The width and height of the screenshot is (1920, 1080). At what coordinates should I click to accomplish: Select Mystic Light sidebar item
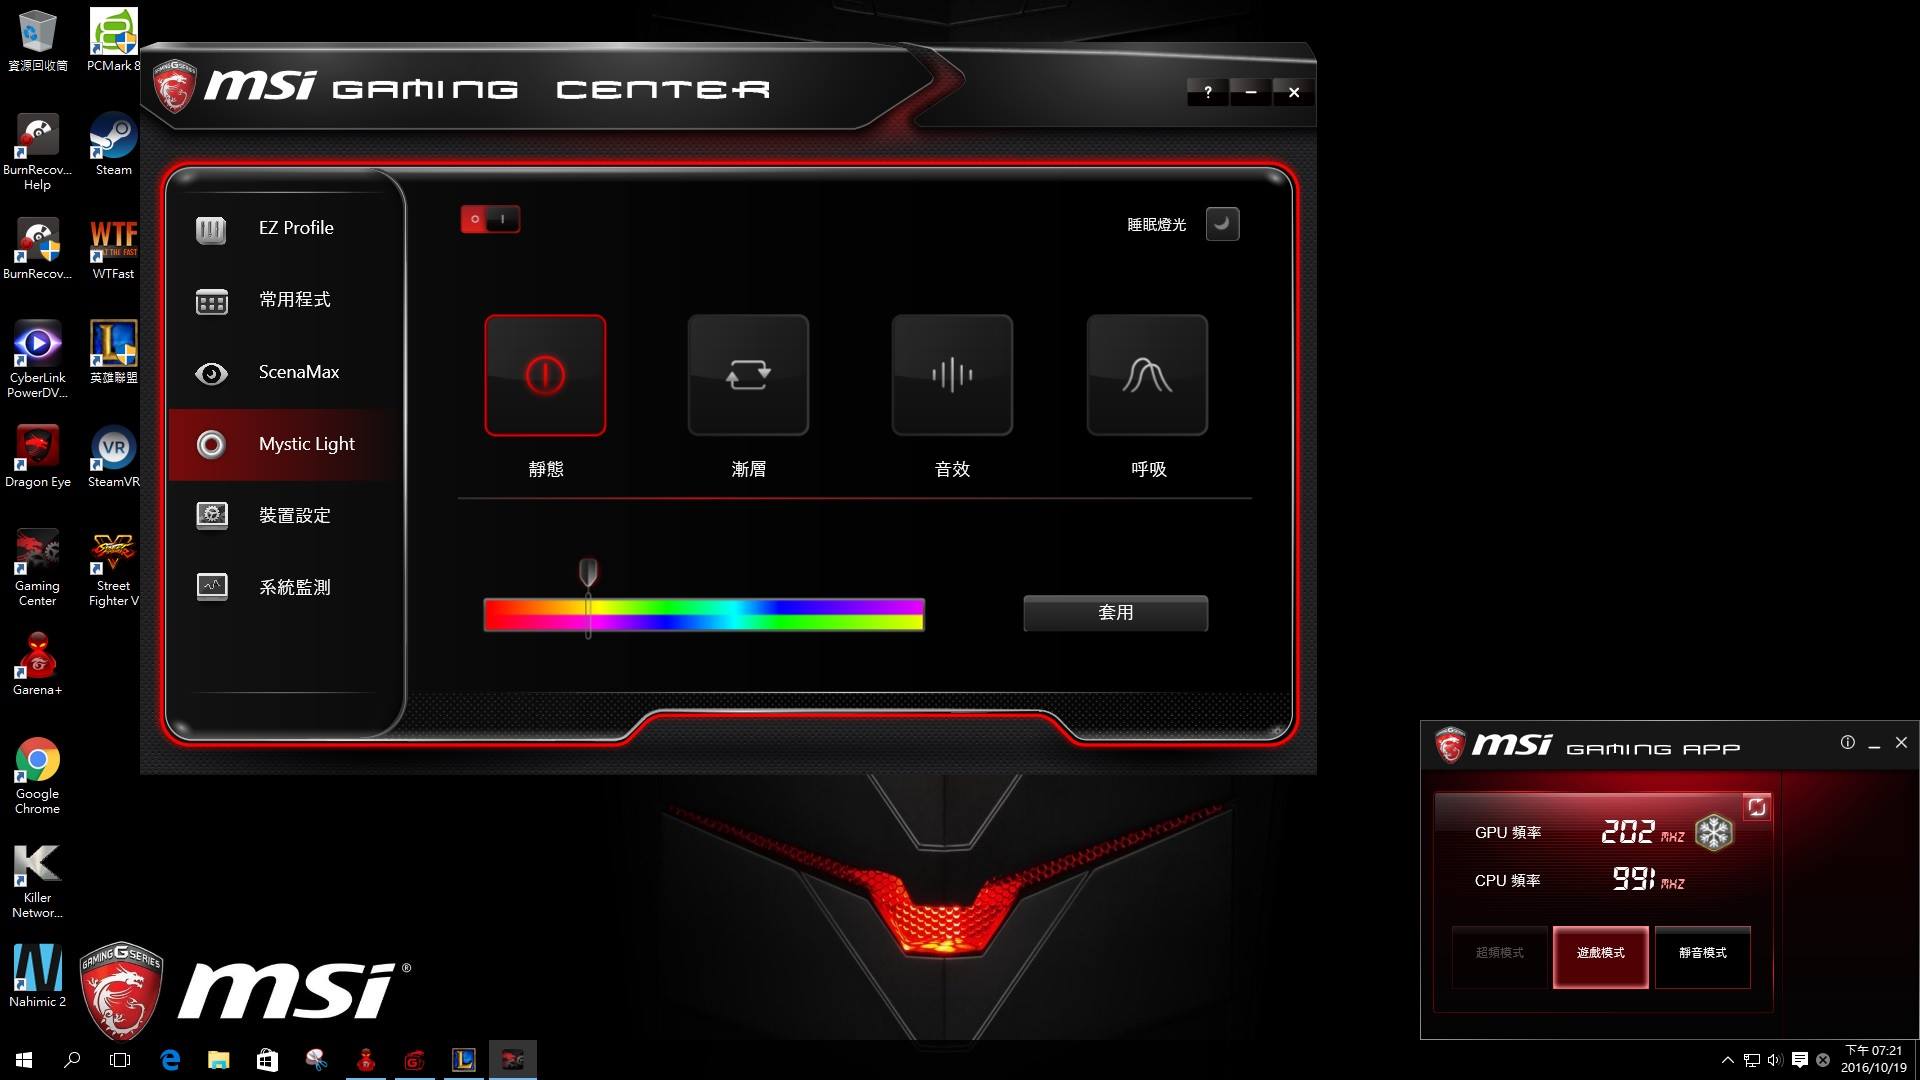coord(286,444)
